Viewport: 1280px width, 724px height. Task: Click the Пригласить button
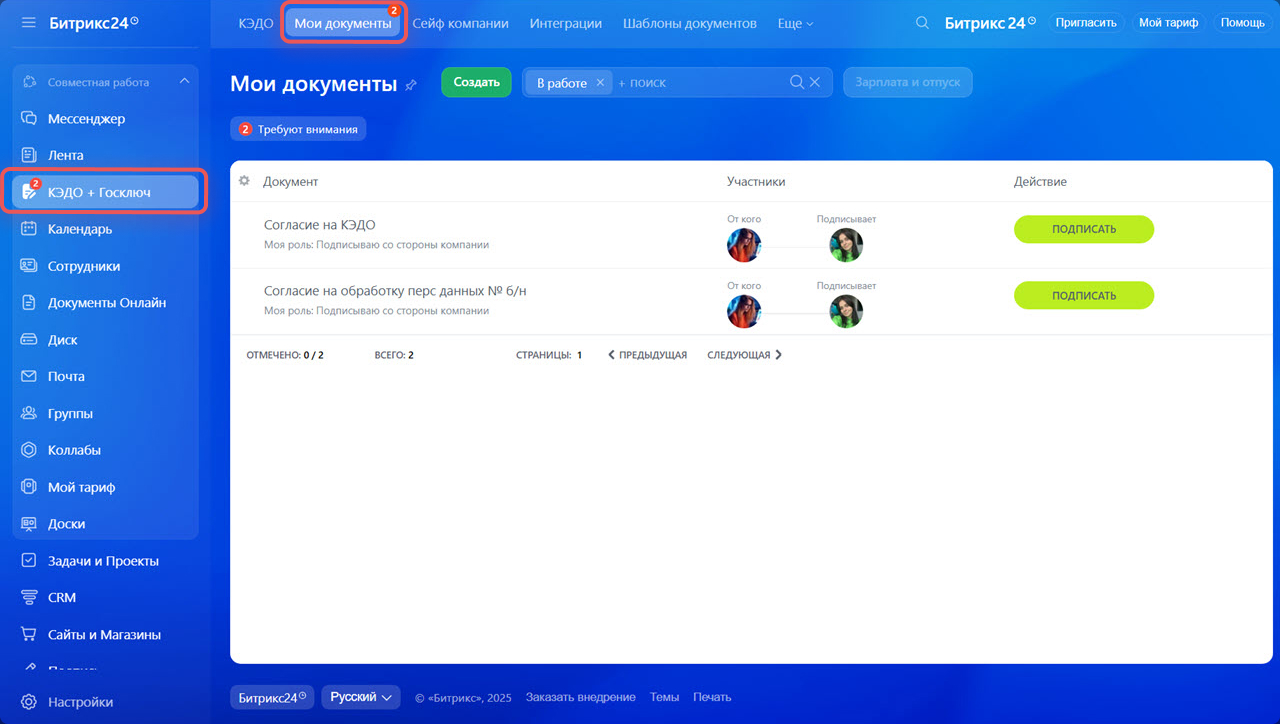1086,22
